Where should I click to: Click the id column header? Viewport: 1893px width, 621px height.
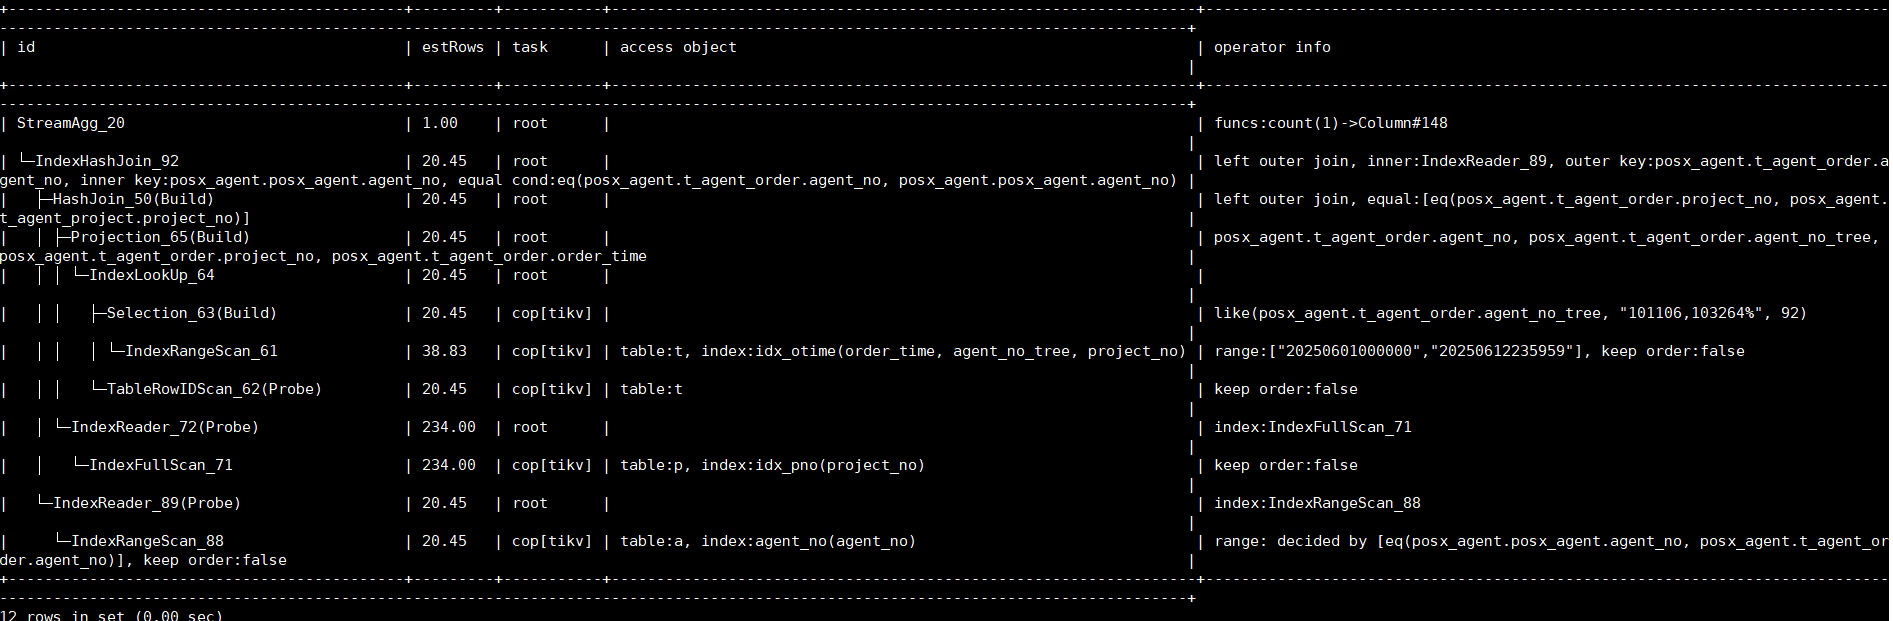coord(26,47)
